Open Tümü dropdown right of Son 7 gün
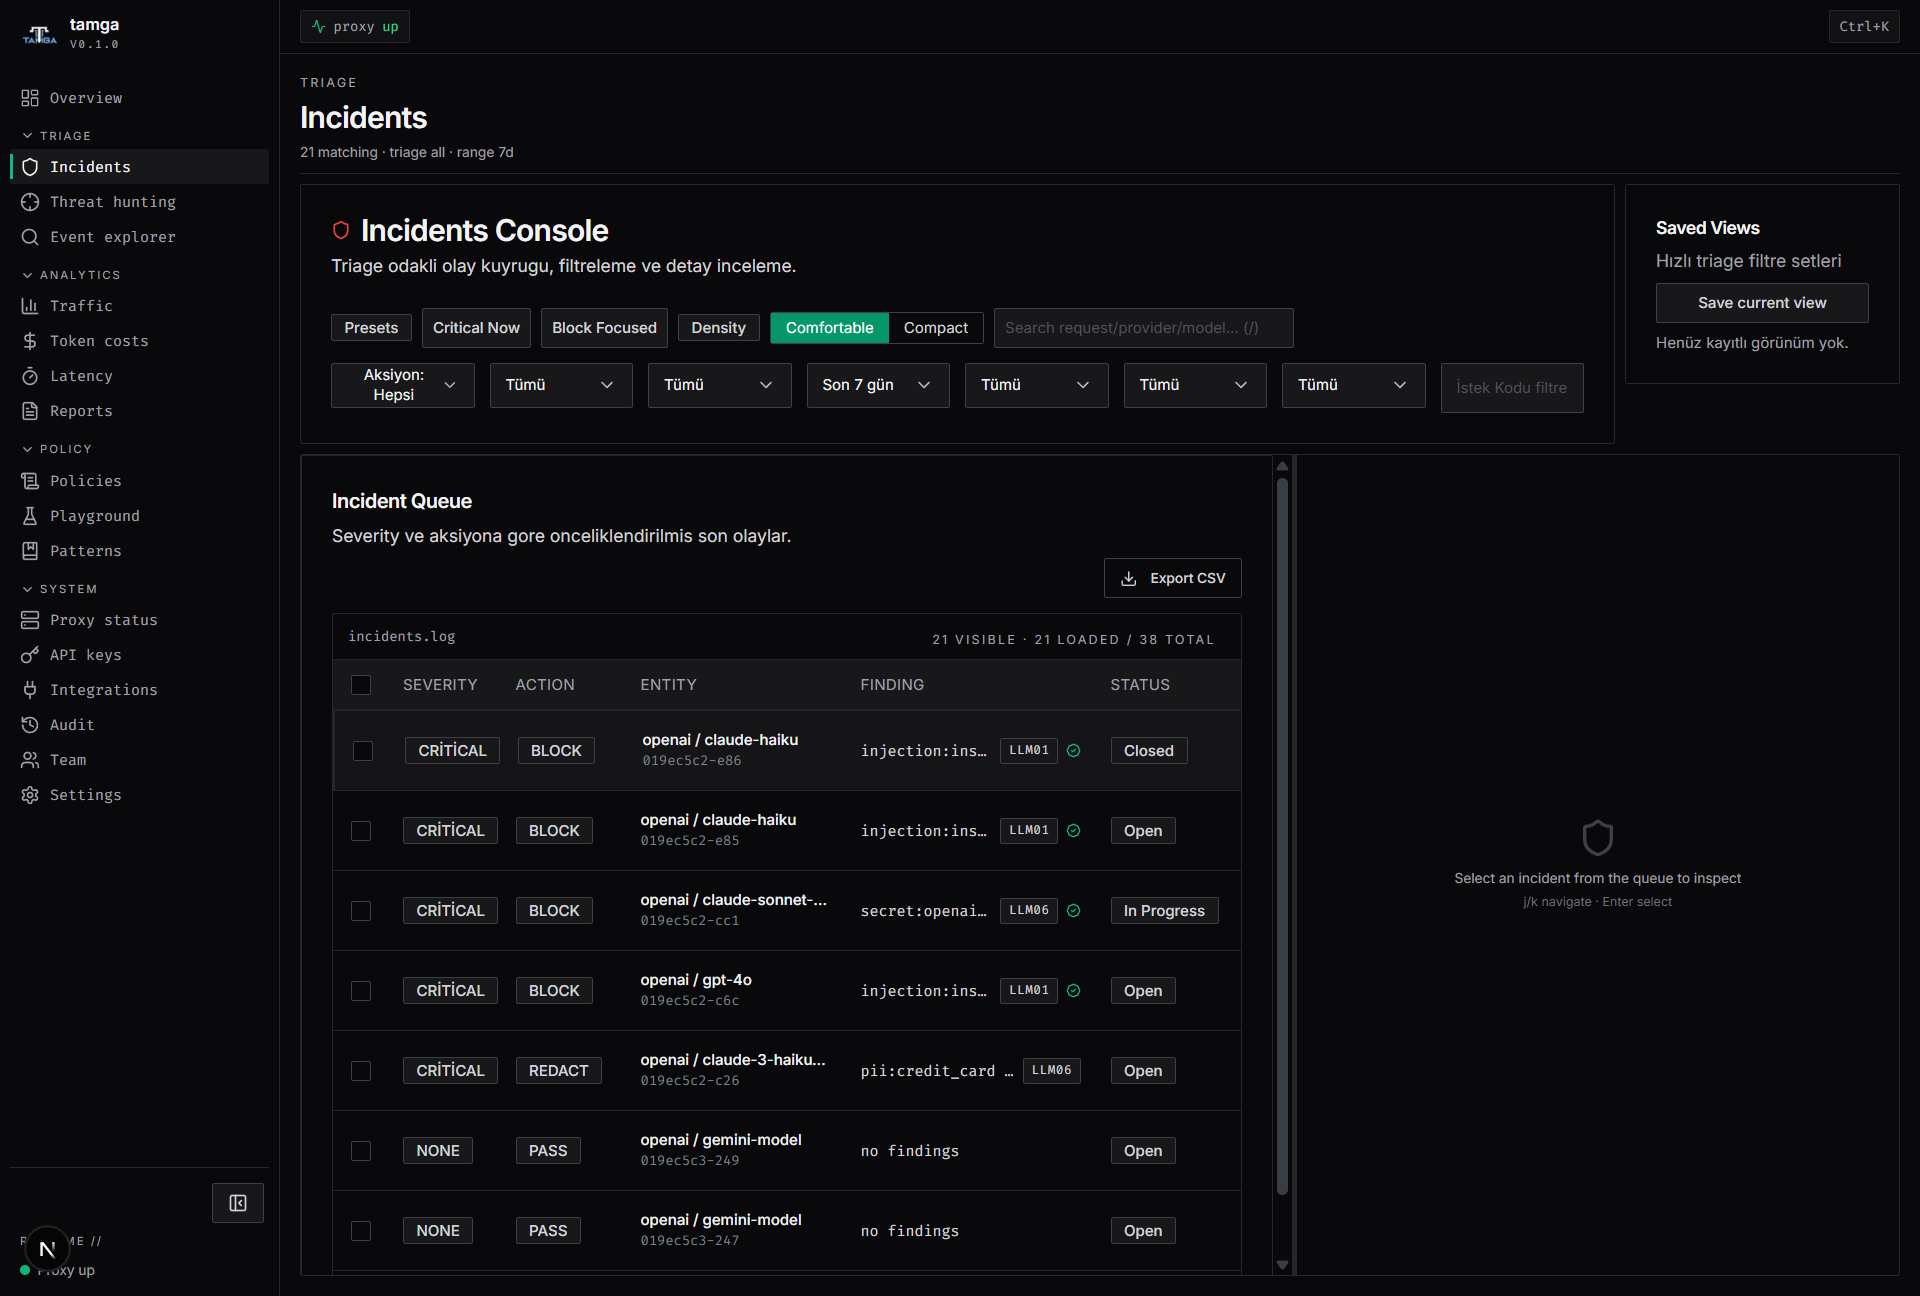The width and height of the screenshot is (1920, 1296). click(x=1037, y=385)
